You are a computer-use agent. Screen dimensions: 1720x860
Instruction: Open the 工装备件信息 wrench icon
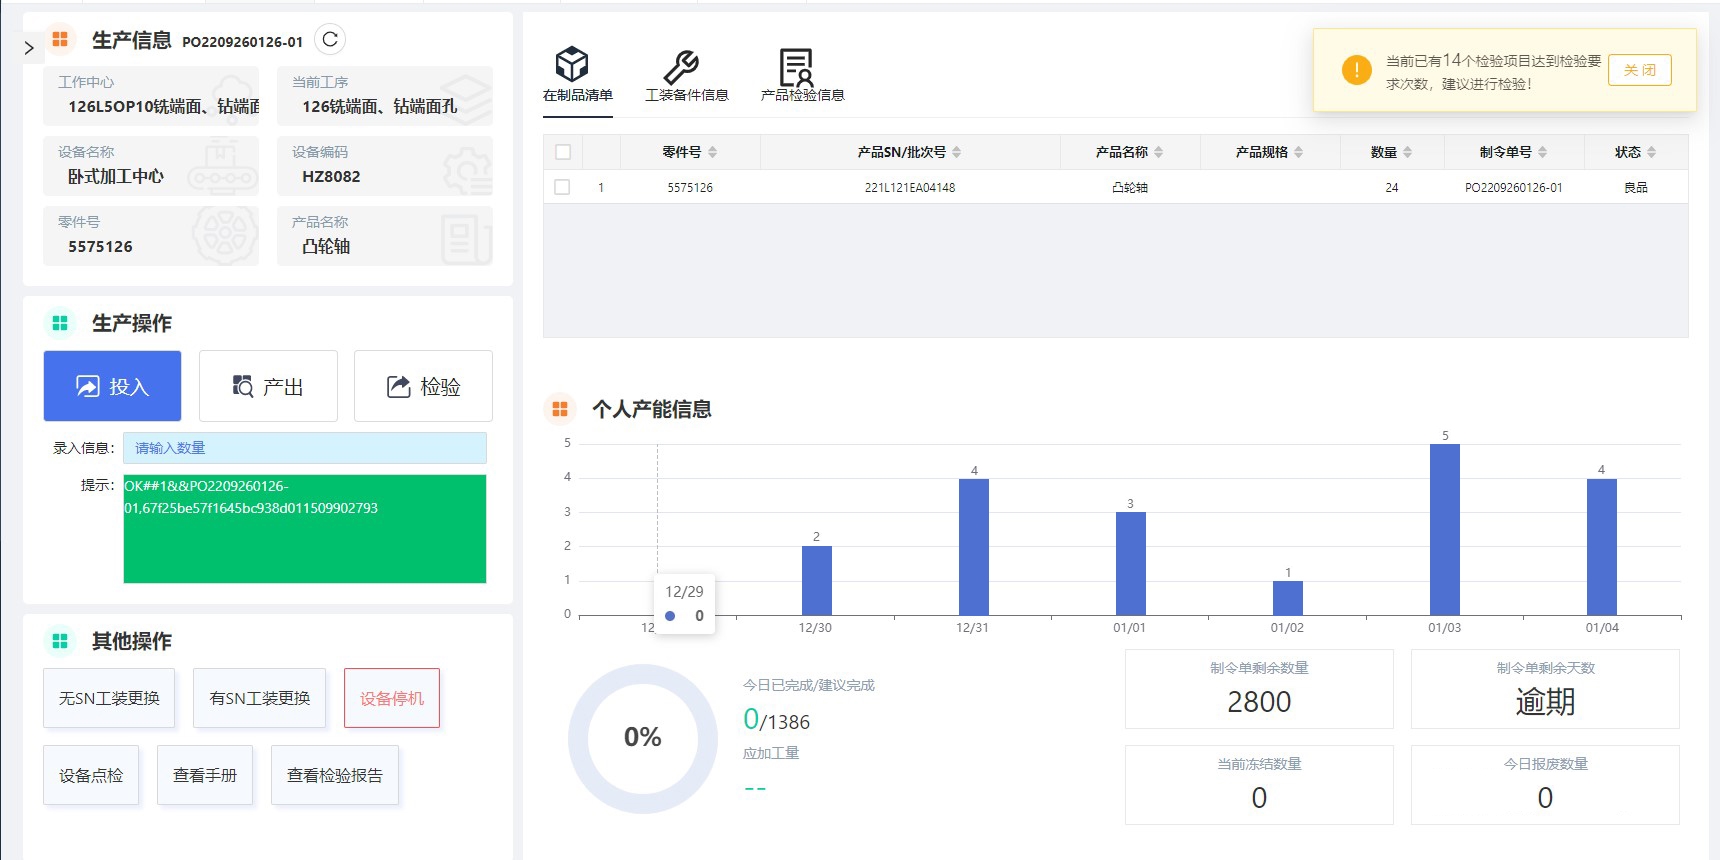682,67
